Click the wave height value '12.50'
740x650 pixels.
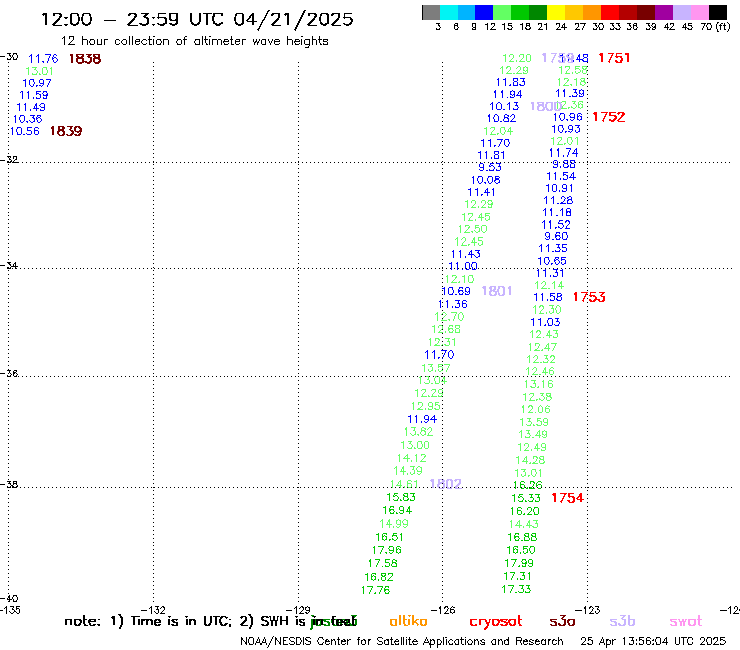tap(472, 229)
